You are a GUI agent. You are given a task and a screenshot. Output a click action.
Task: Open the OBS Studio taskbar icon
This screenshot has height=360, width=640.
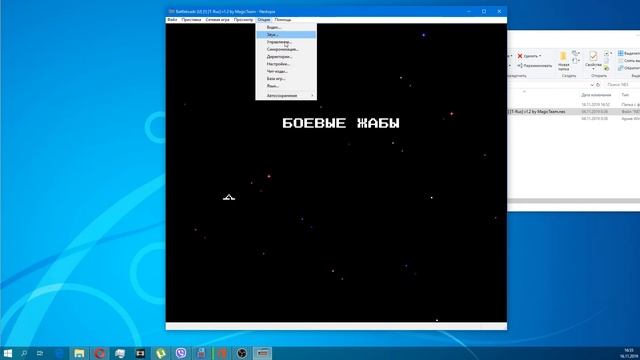(242, 353)
